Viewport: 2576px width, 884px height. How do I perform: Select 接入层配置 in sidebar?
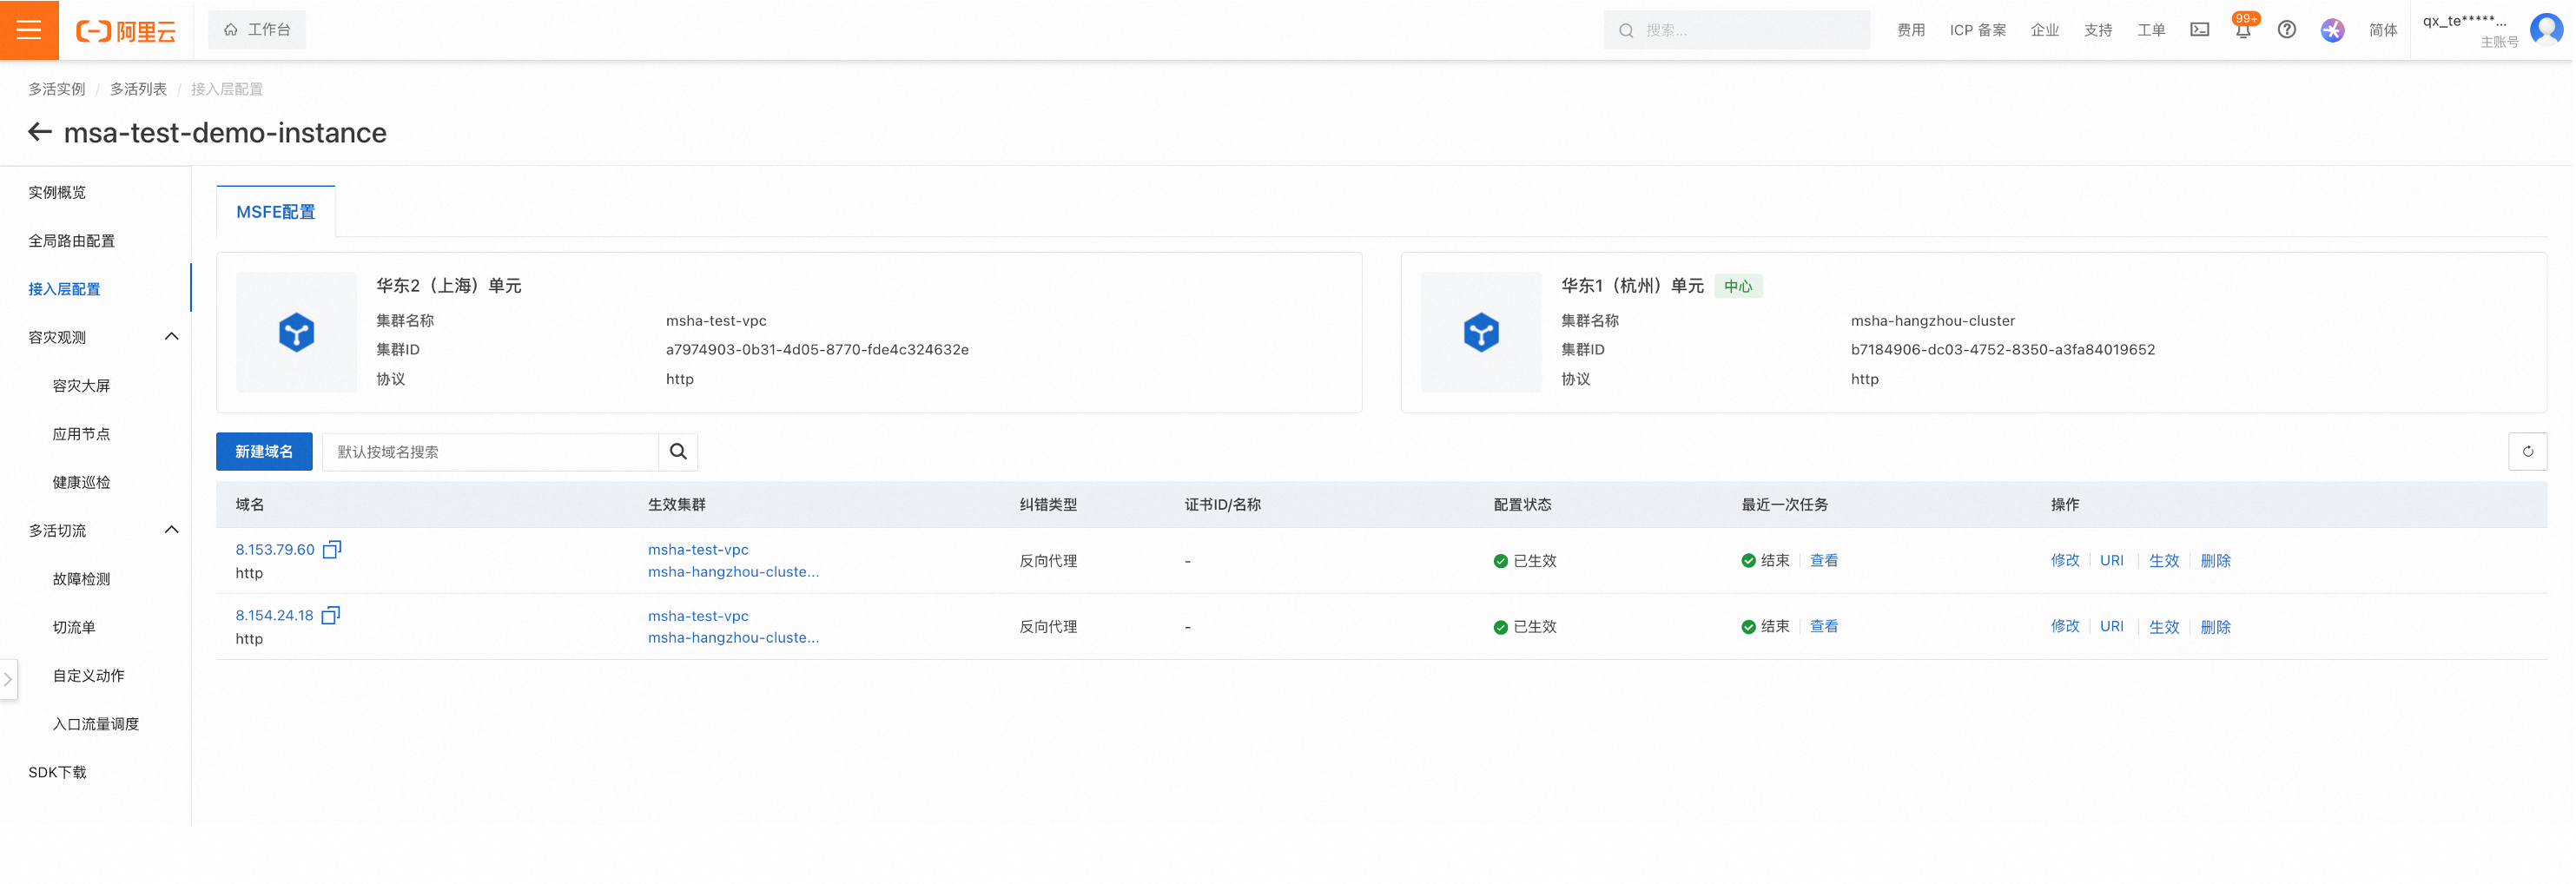click(64, 289)
